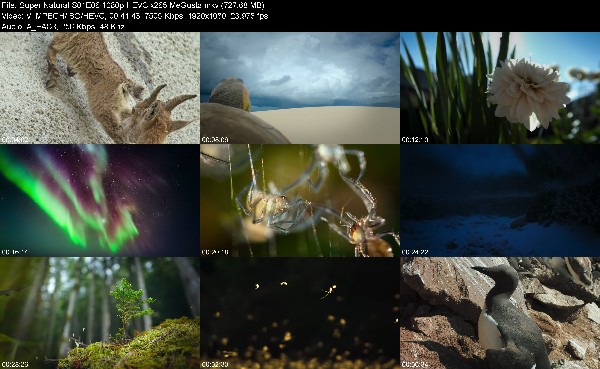Click timestamp on the seabird thumbnail
The image size is (600, 369).
click(x=415, y=364)
